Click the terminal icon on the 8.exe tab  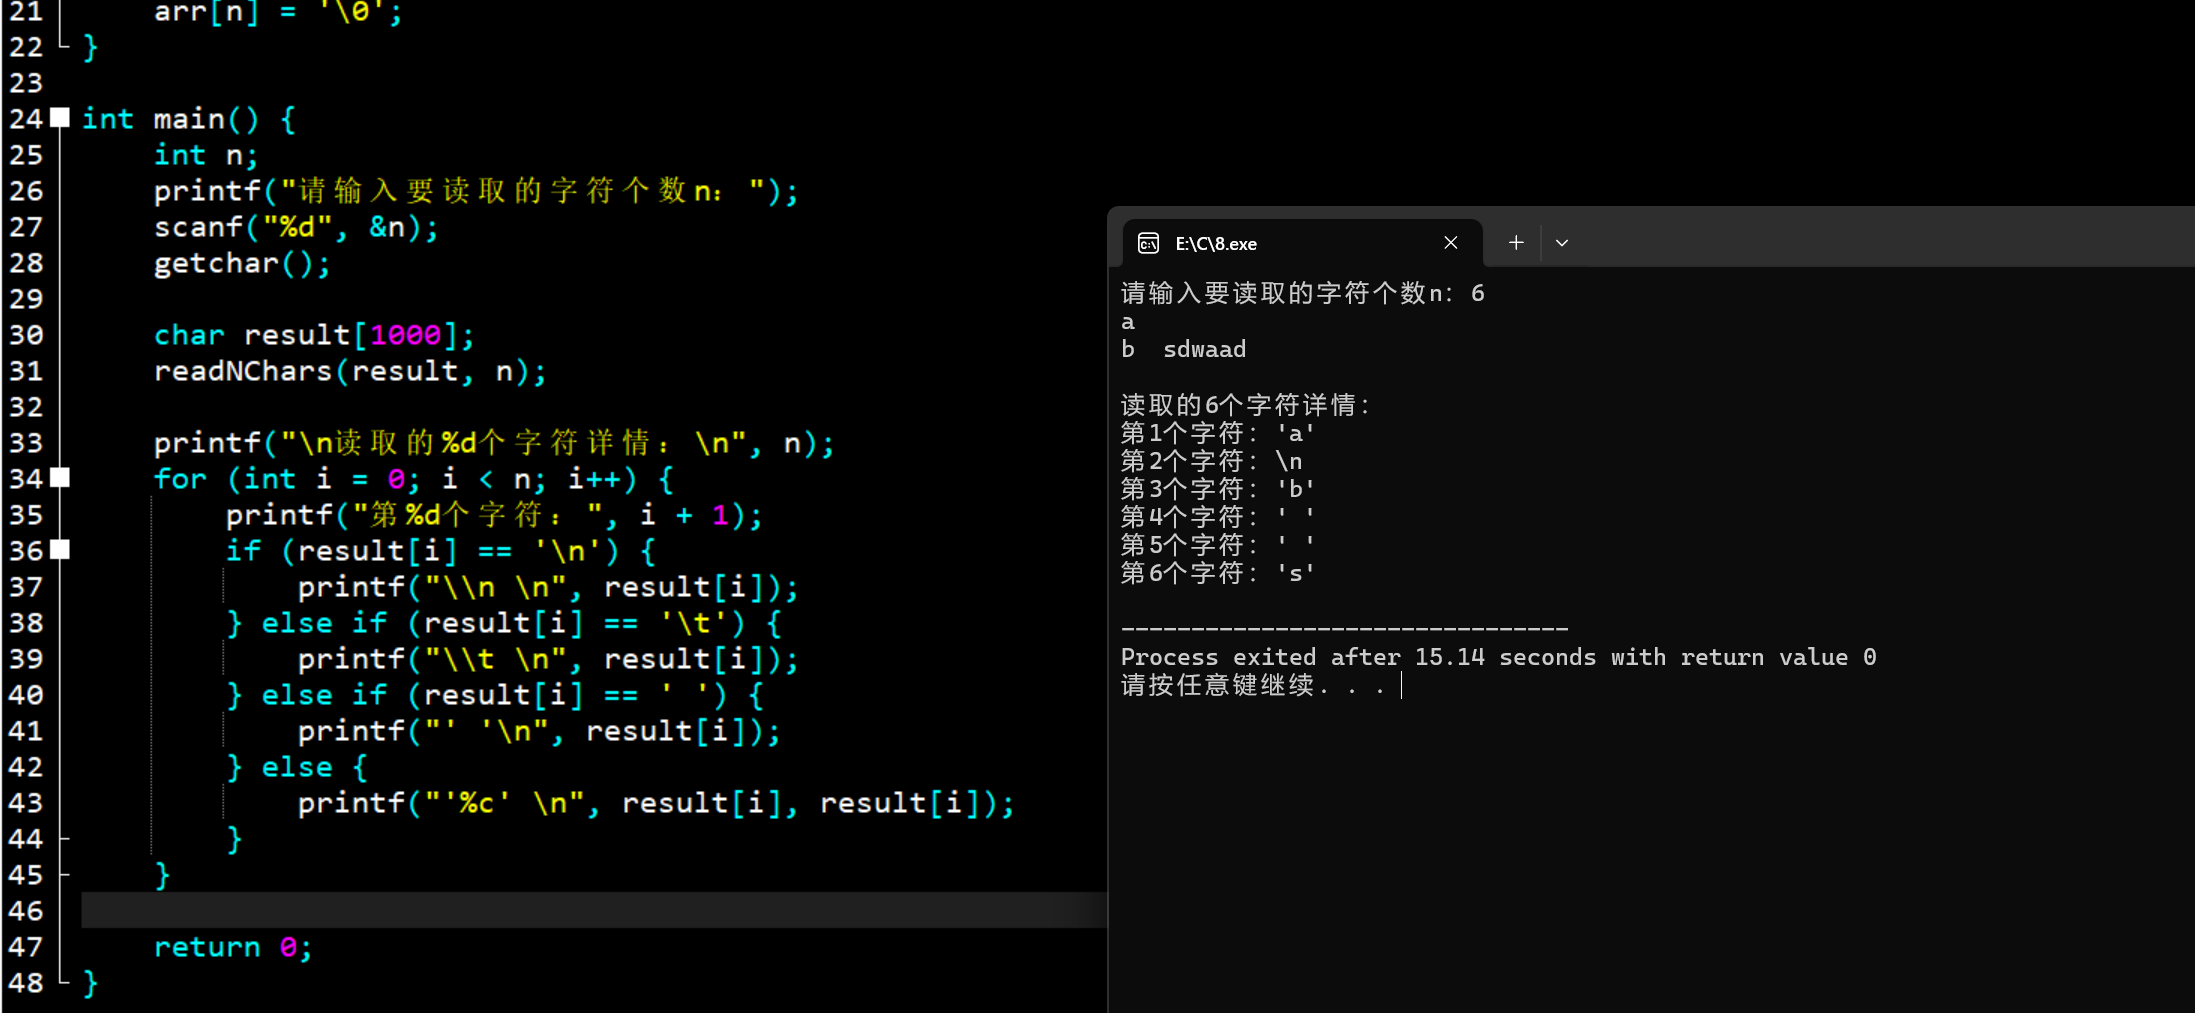coord(1149,243)
